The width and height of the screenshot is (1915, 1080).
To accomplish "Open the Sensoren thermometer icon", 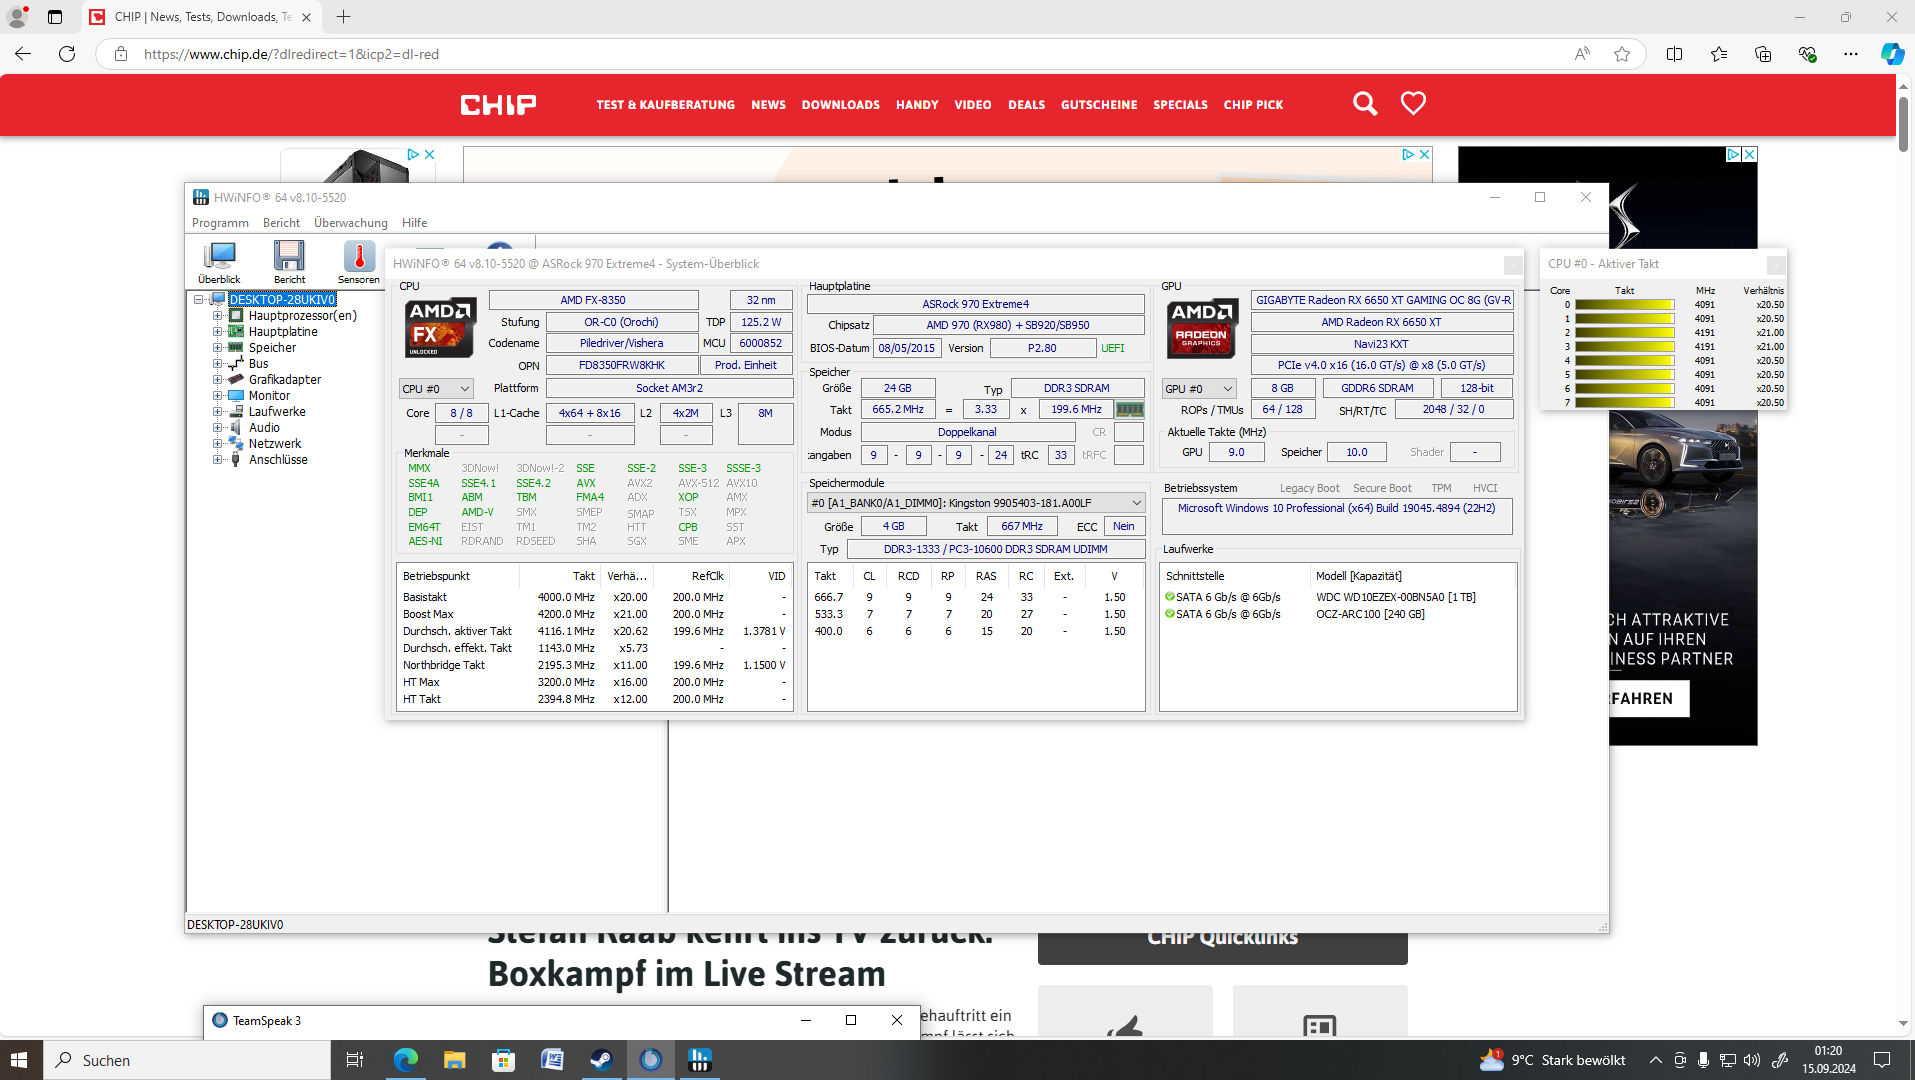I will [x=359, y=262].
